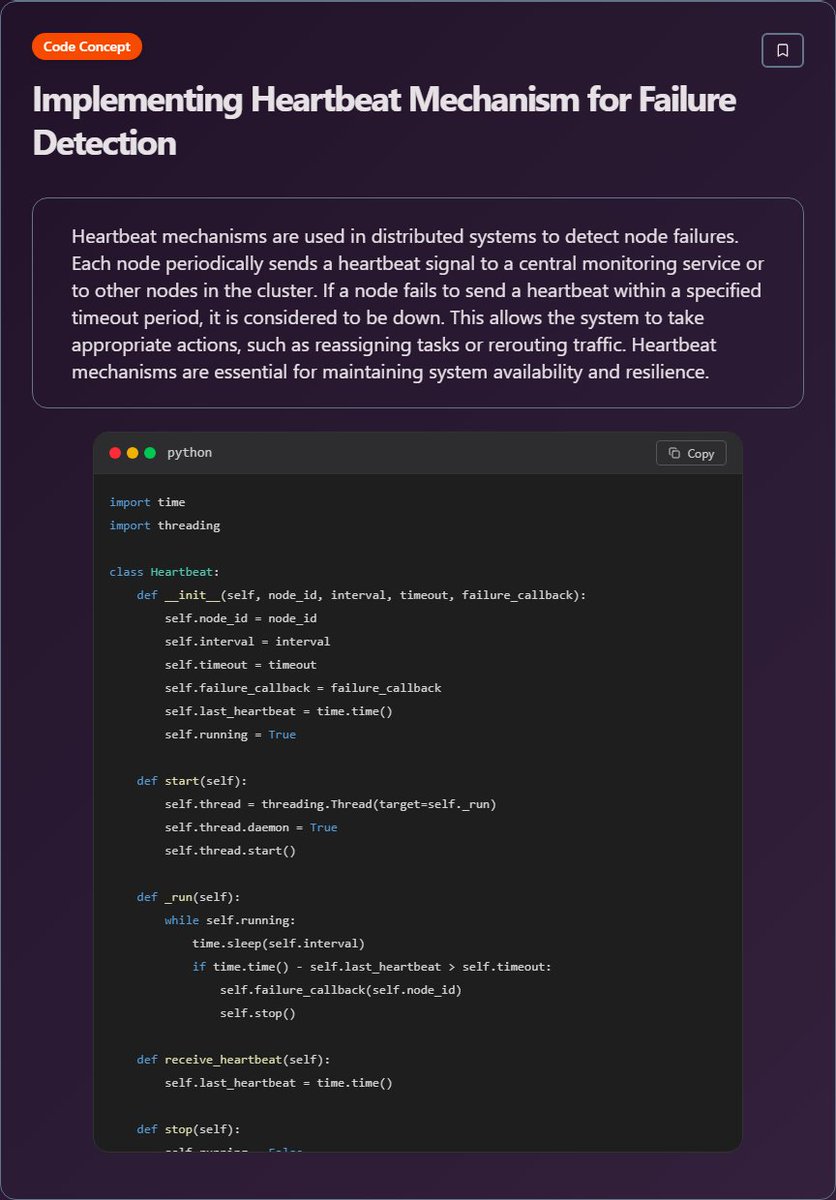Click the green window dot on the code block
836x1200 pixels.
click(150, 453)
